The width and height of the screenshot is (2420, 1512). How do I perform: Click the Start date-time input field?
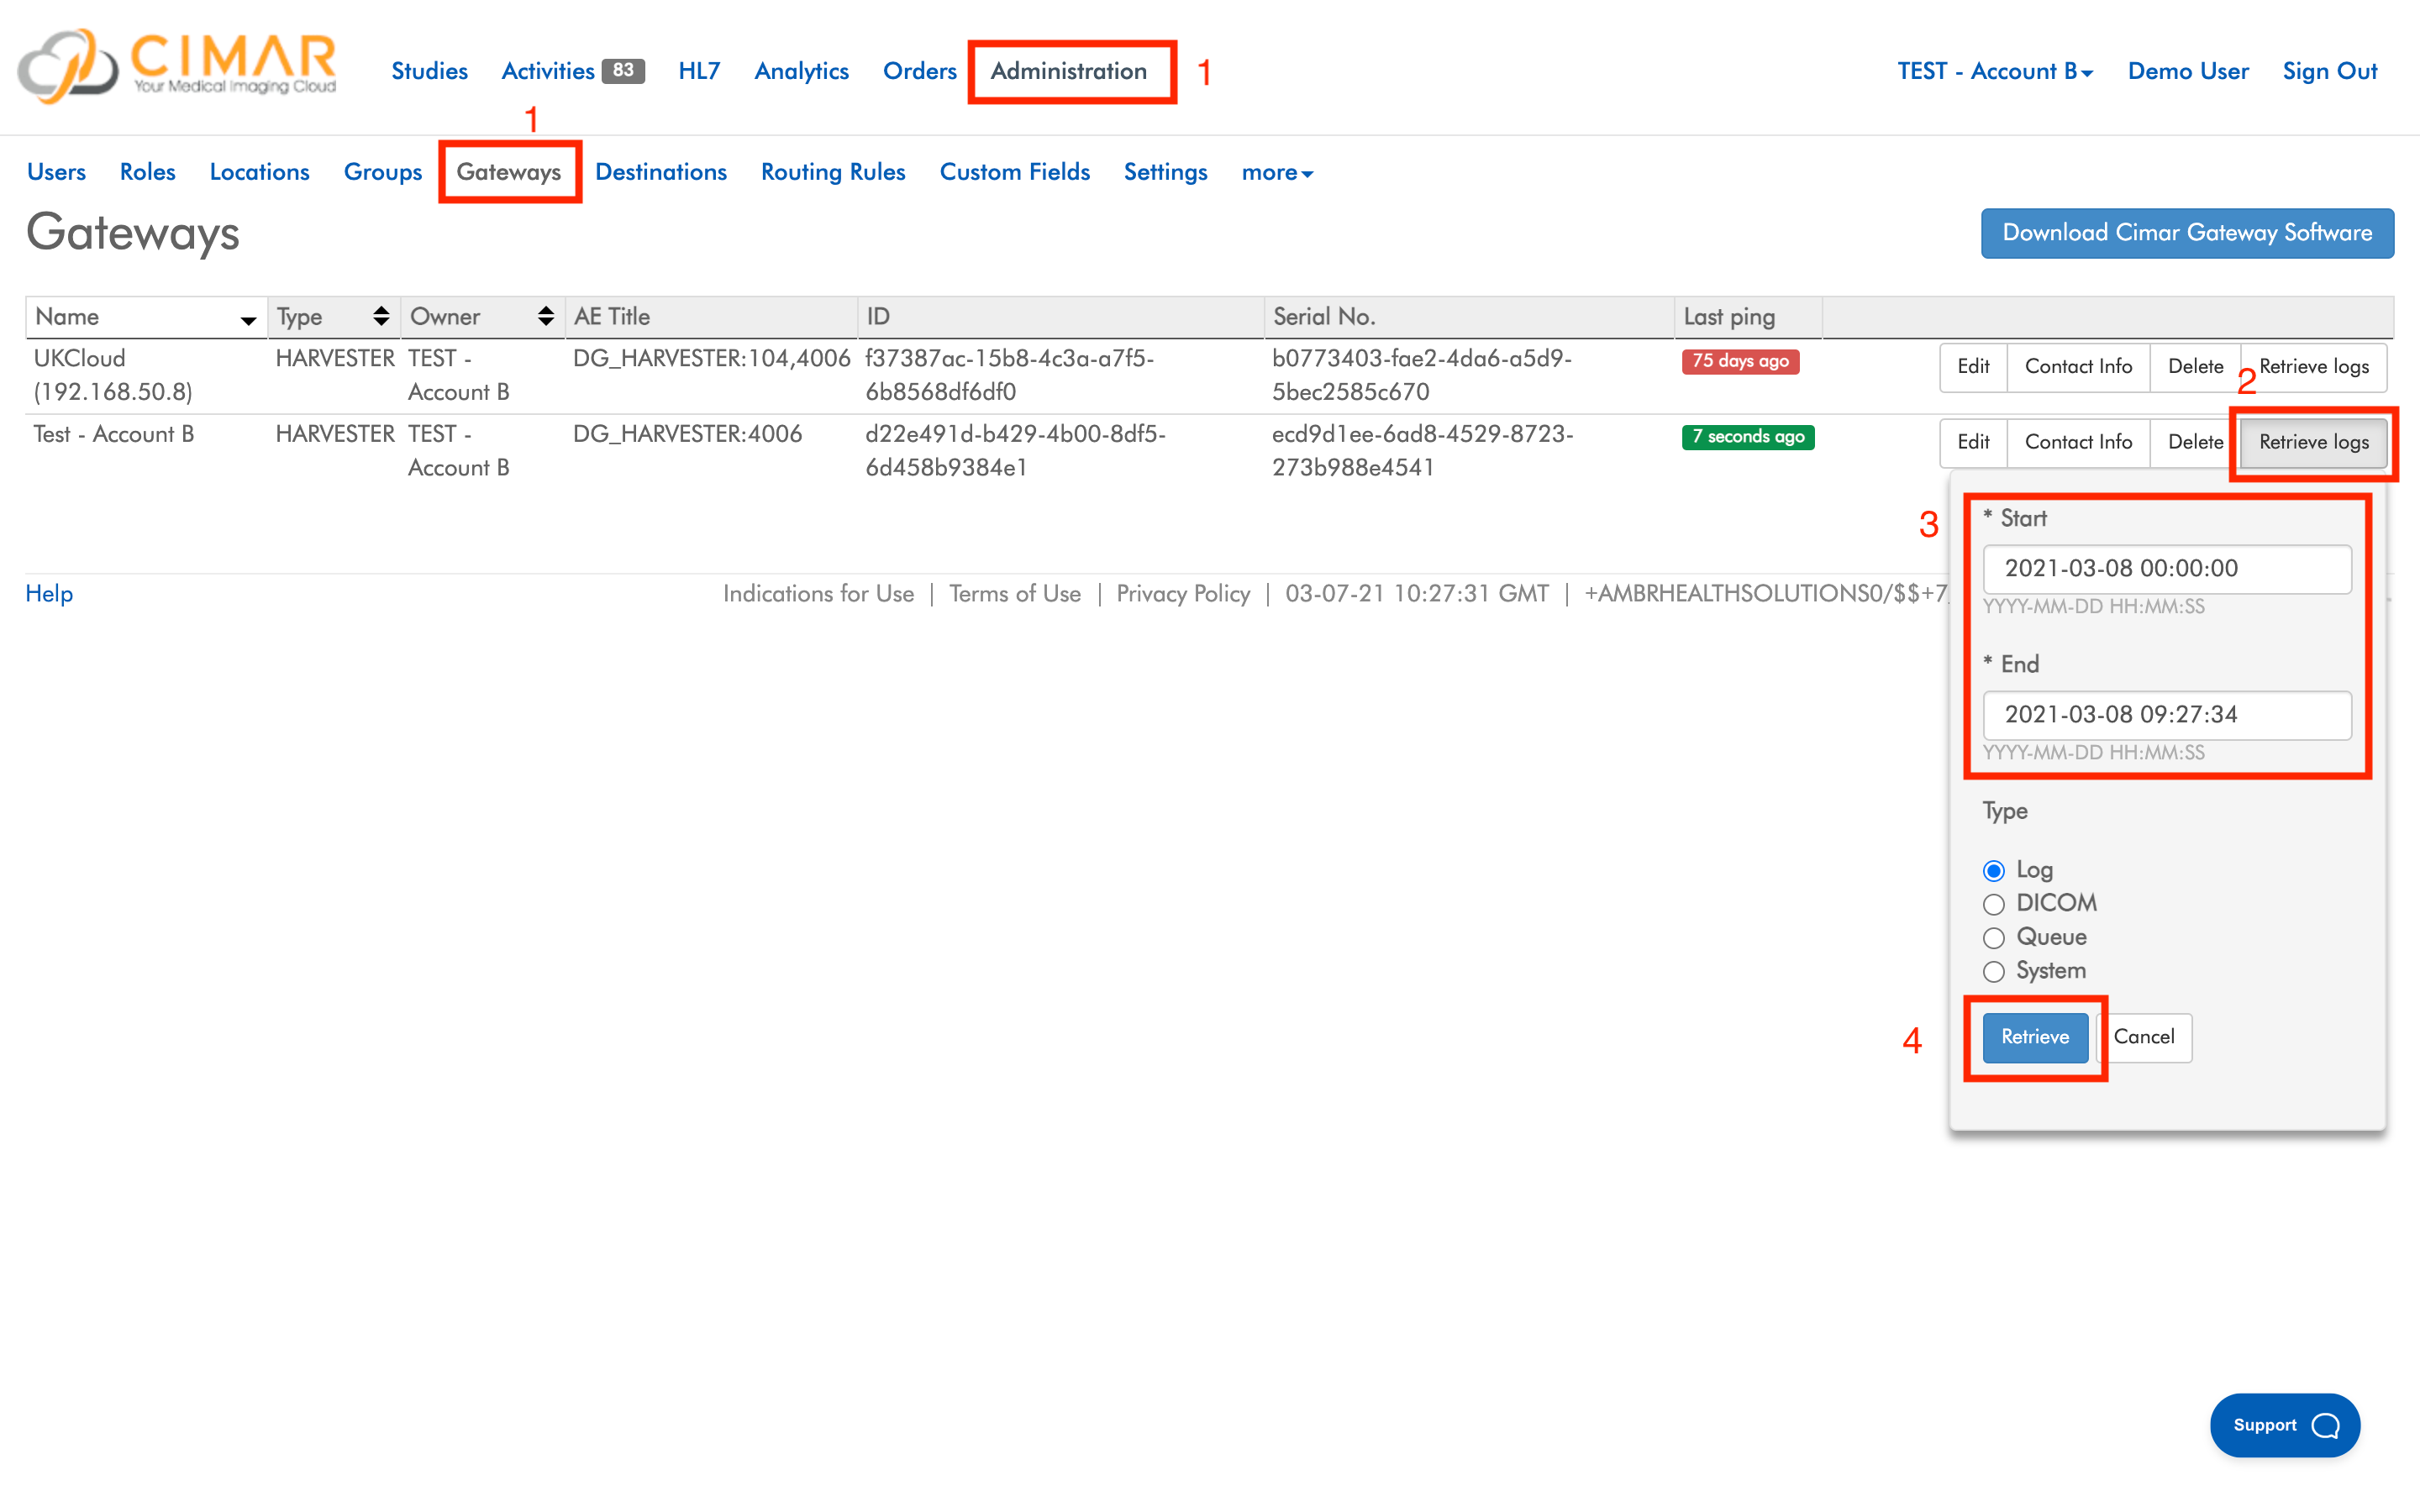point(2166,569)
